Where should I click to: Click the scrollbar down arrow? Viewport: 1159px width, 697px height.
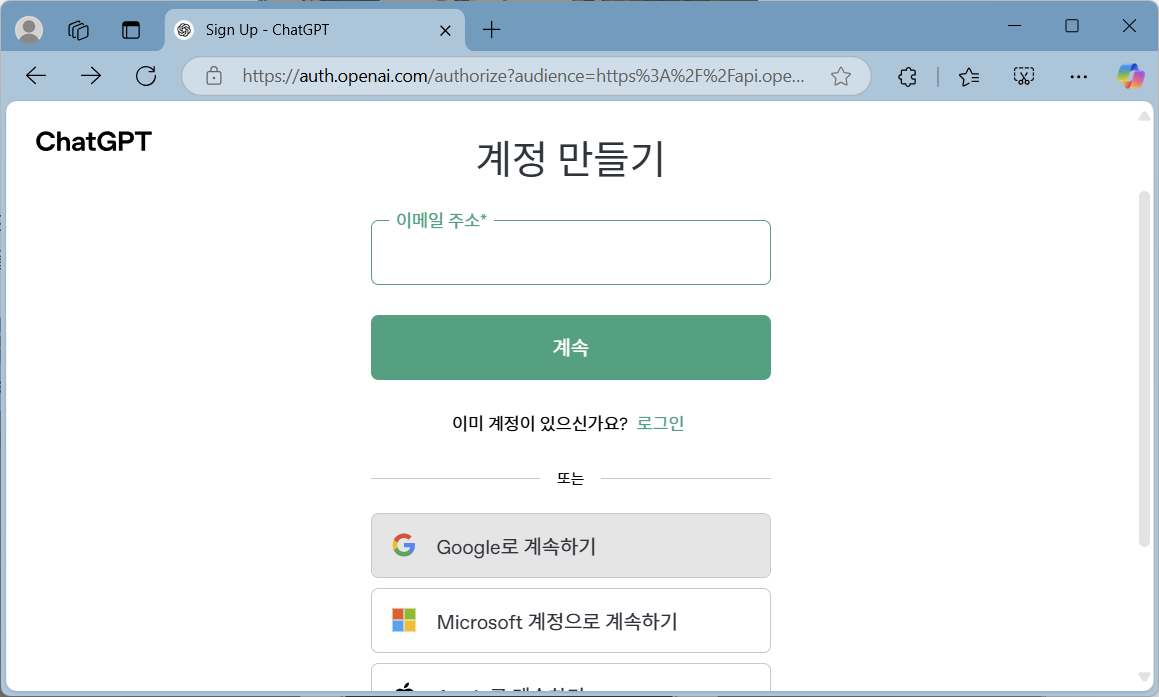click(x=1144, y=677)
